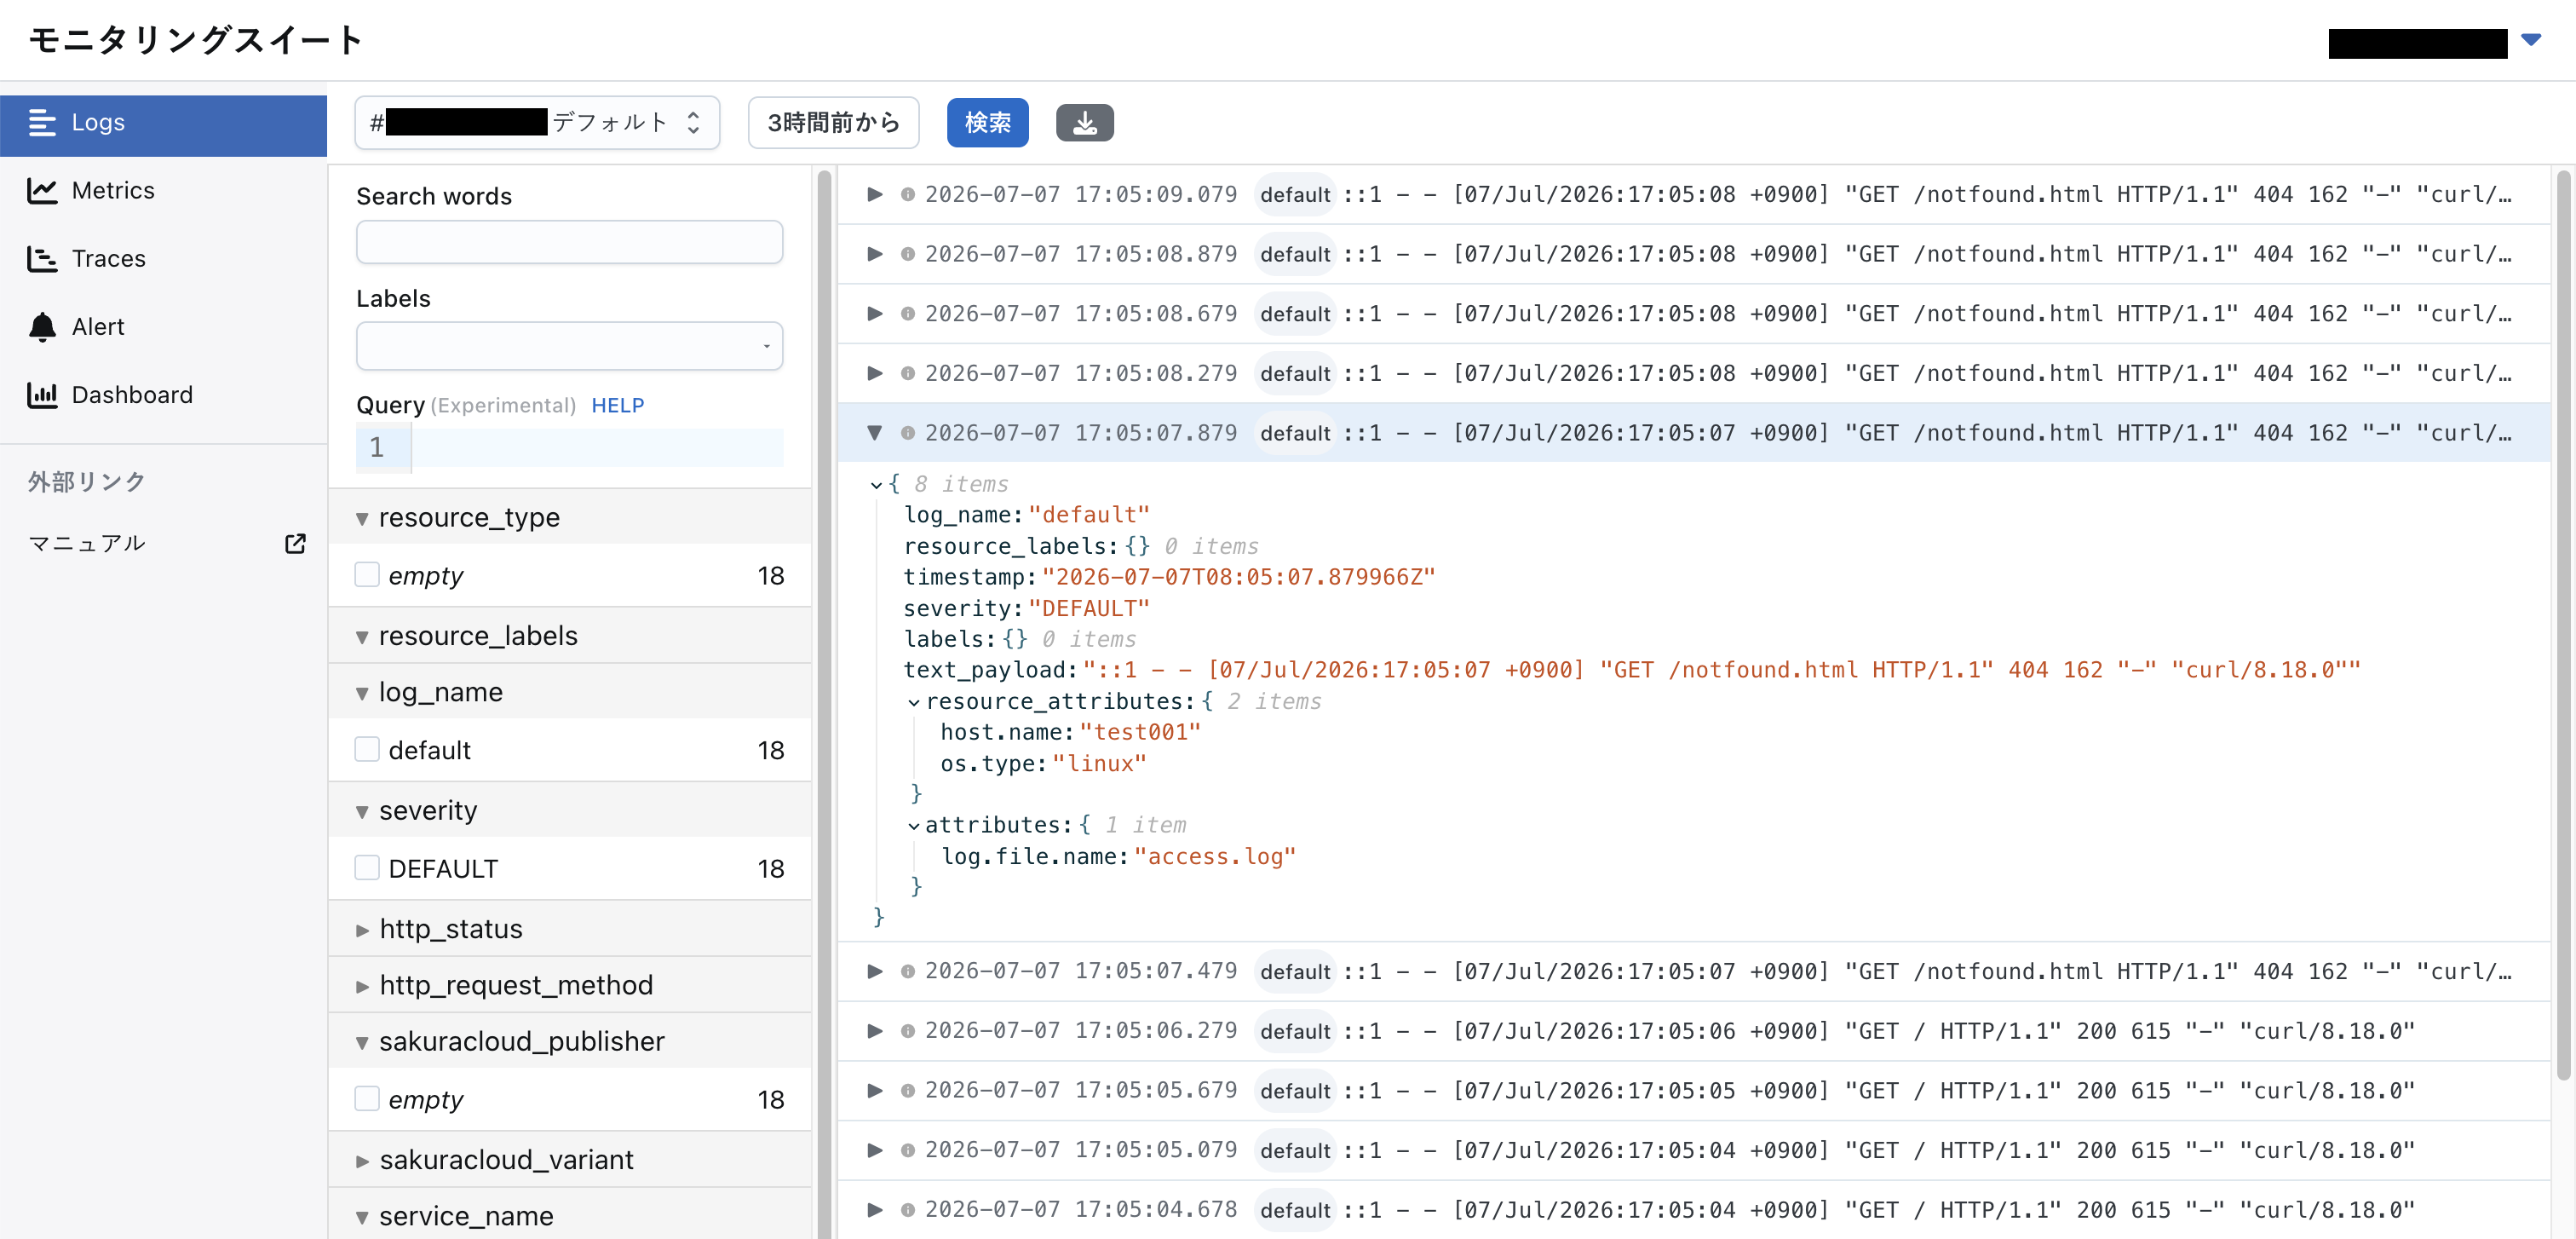Expand the http_request_method facet

tap(362, 986)
